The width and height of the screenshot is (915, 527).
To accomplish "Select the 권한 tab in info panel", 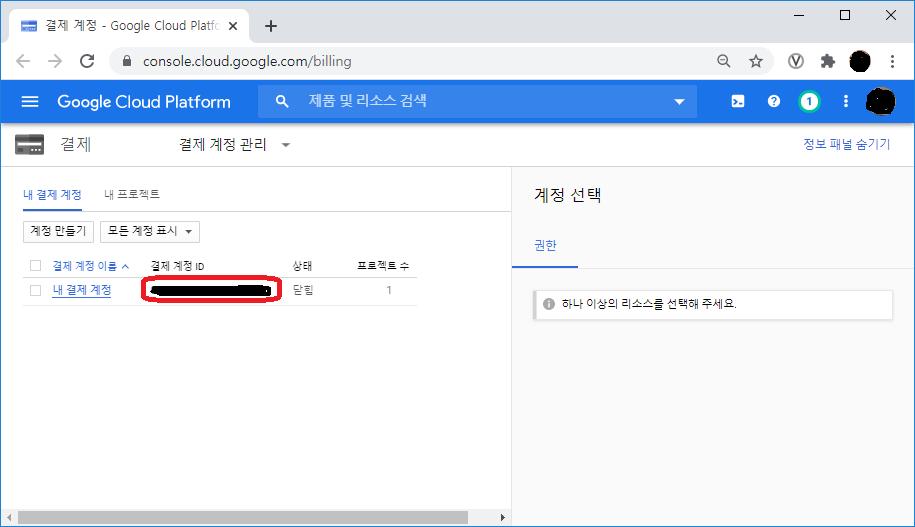I will point(545,246).
